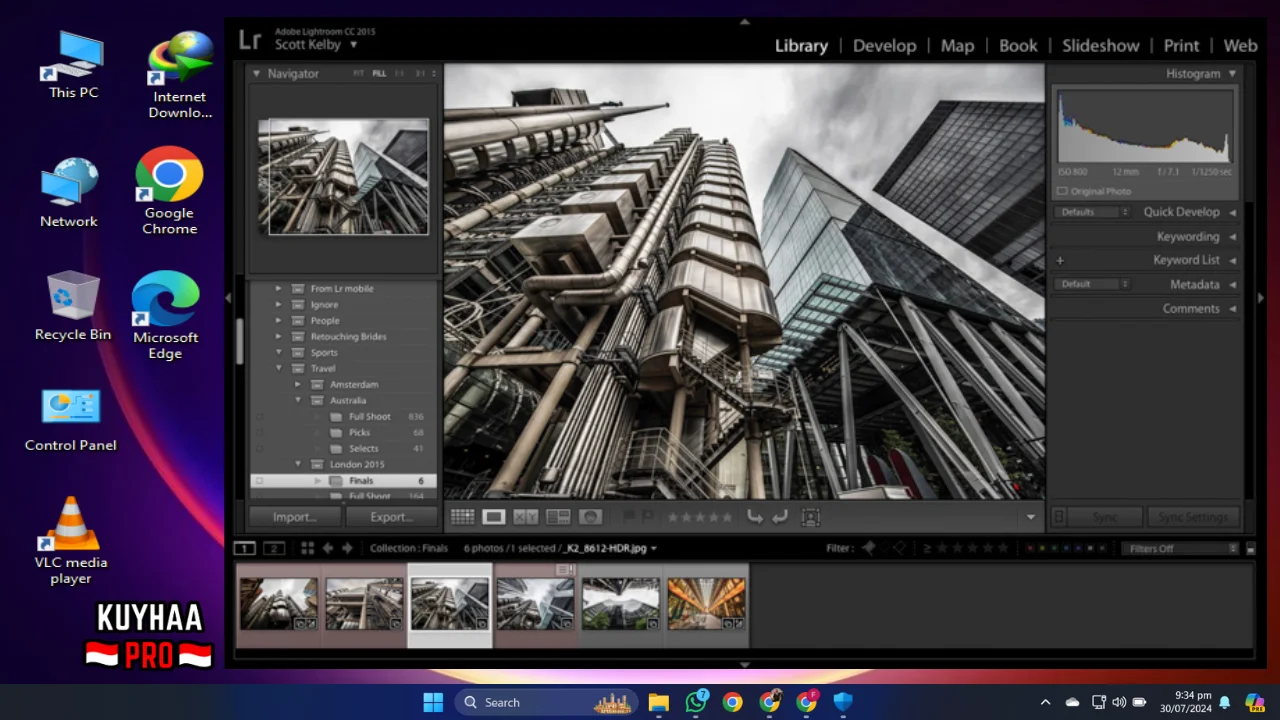Expand Amsterdam collection set
Image resolution: width=1280 pixels, height=720 pixels.
[x=297, y=385]
